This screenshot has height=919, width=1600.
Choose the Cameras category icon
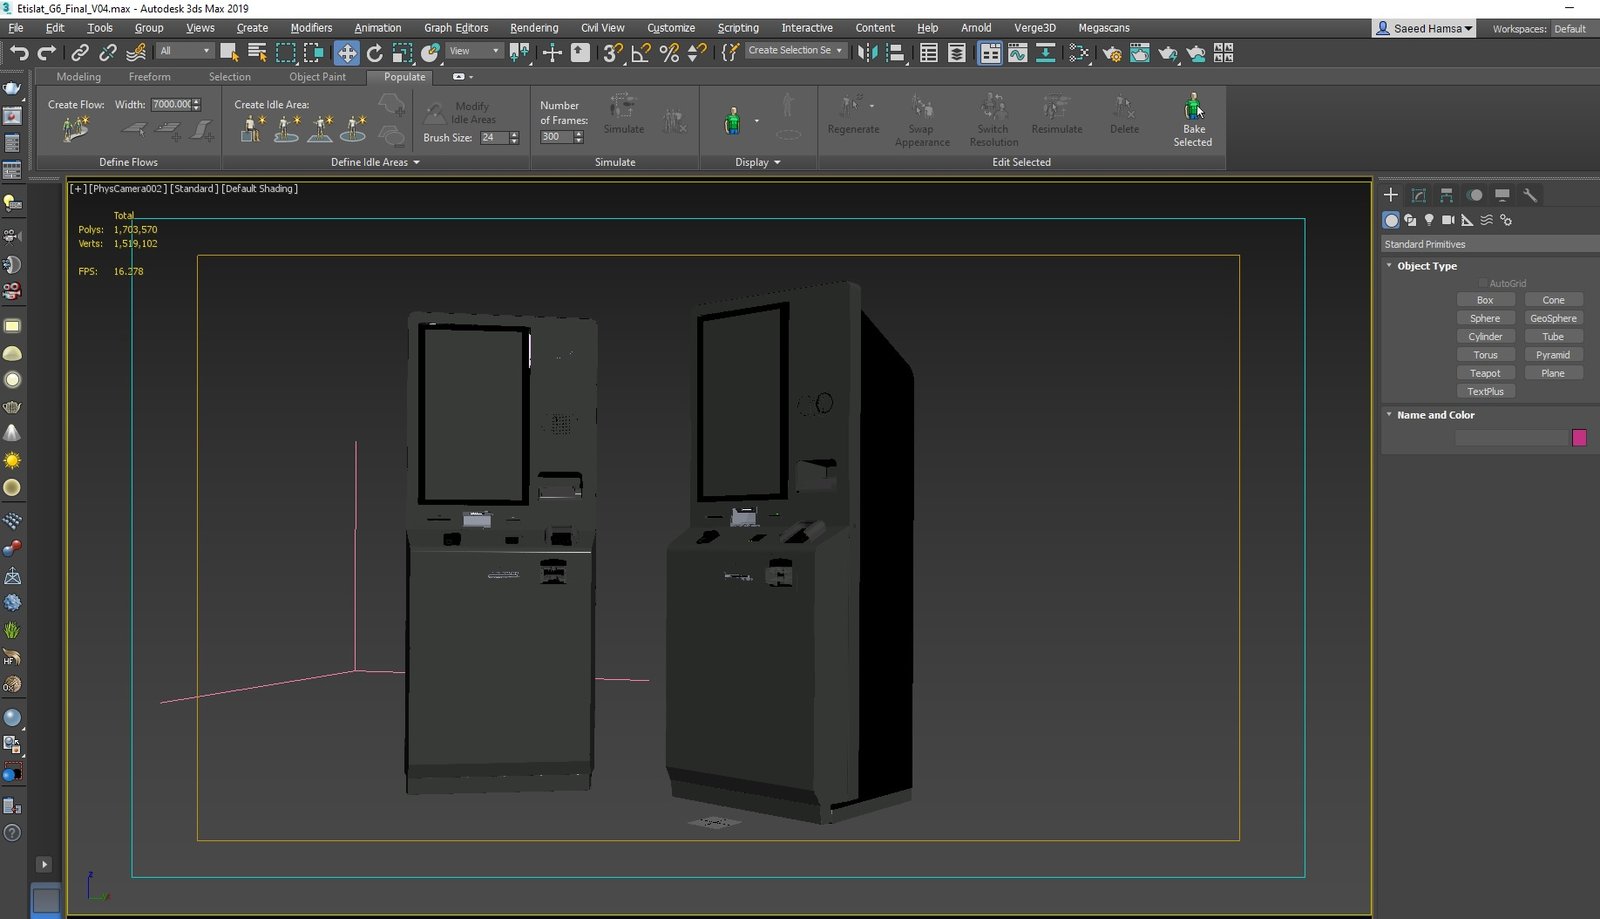1448,220
